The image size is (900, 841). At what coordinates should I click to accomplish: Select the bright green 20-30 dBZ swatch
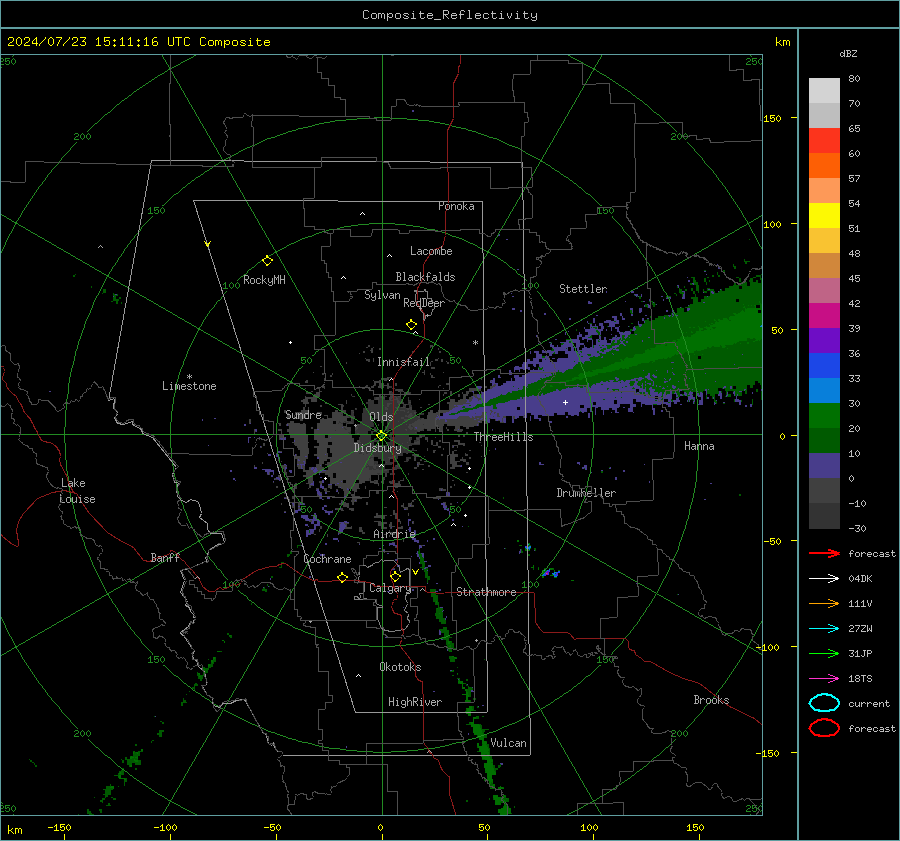point(824,415)
